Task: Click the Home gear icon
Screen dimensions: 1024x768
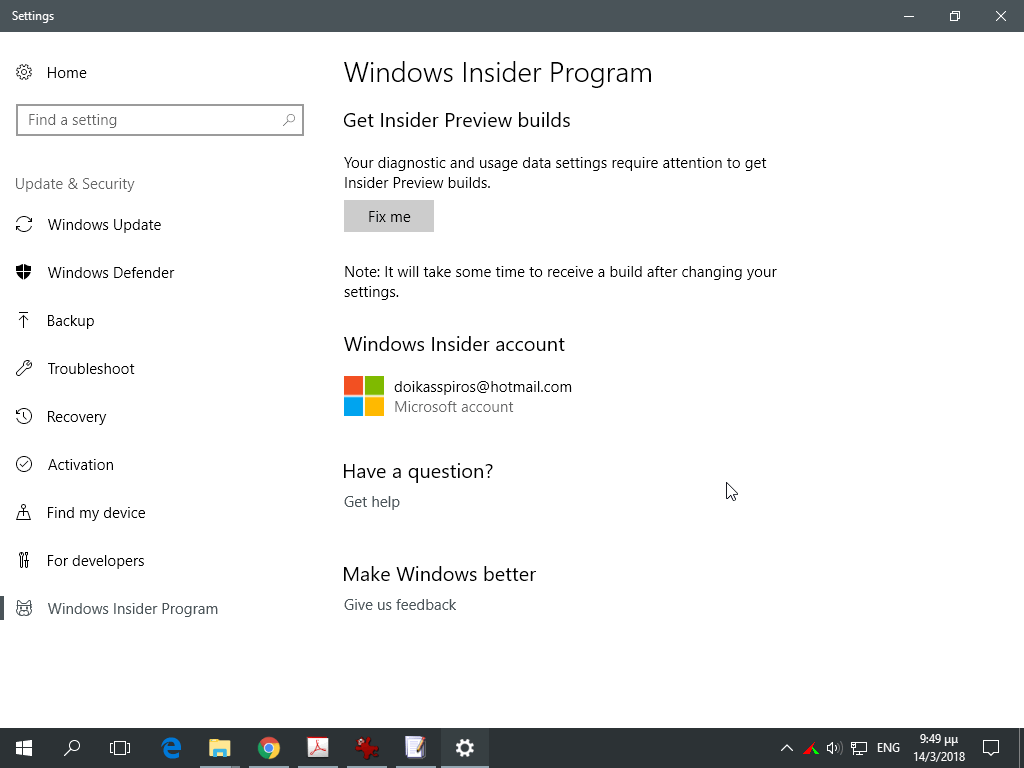Action: 24,72
